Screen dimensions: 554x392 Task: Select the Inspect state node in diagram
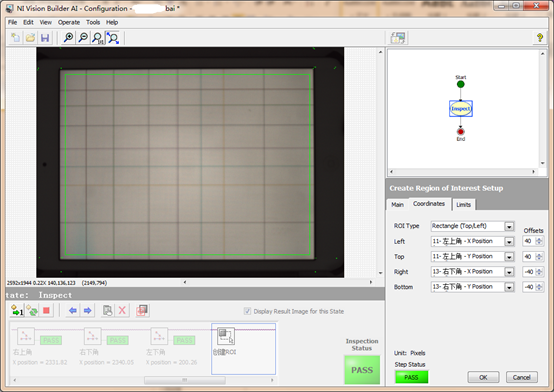coord(460,109)
